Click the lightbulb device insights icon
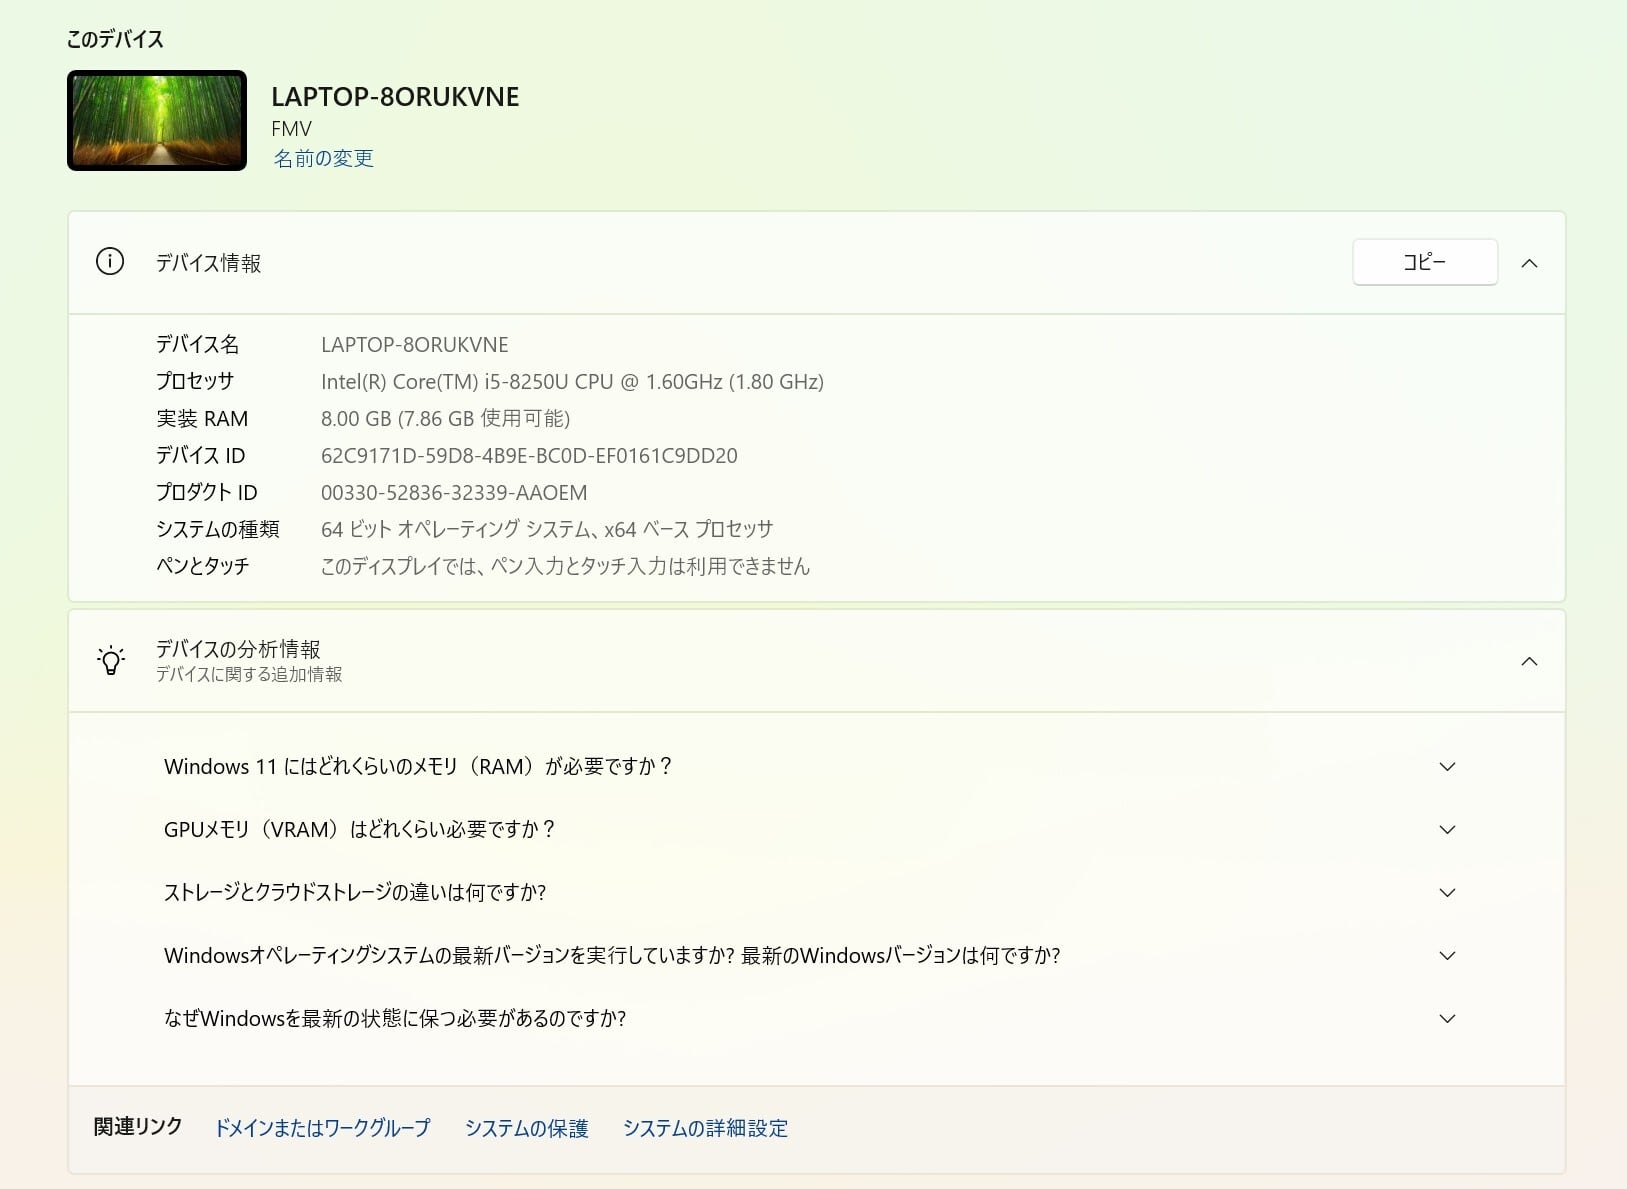The width and height of the screenshot is (1627, 1189). [x=110, y=661]
